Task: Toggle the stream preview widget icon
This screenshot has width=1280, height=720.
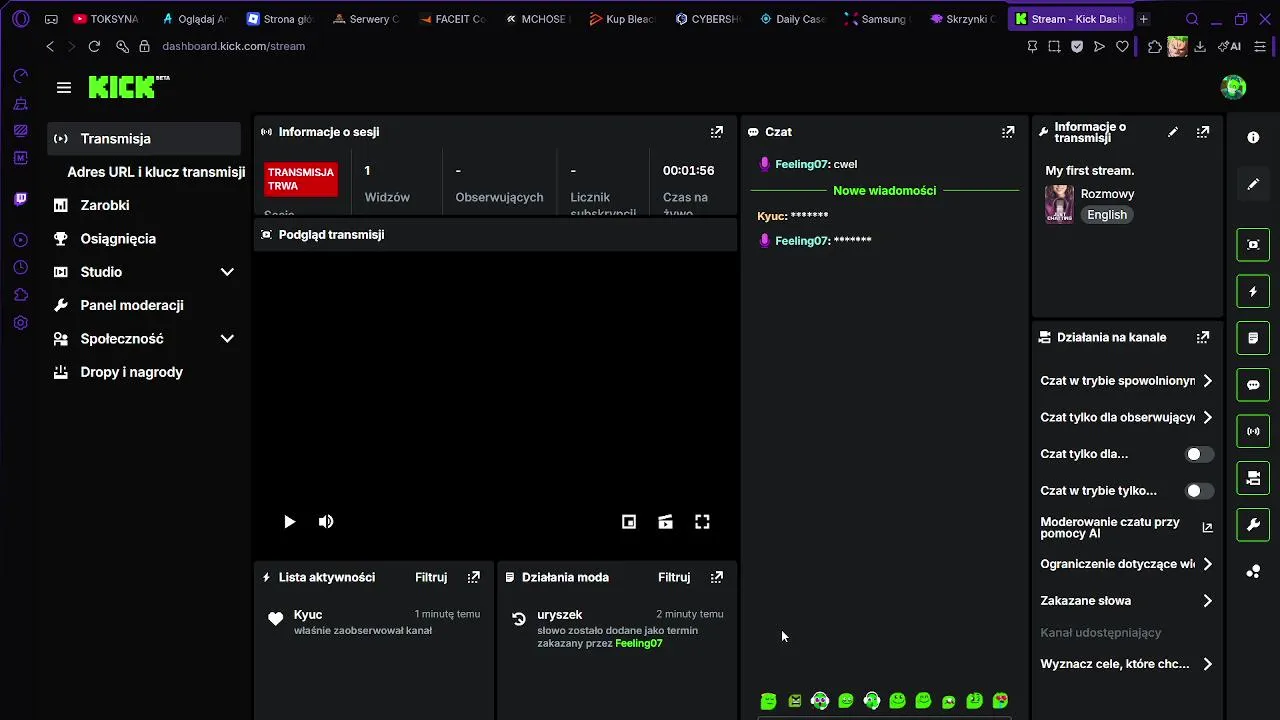Action: tap(1253, 244)
